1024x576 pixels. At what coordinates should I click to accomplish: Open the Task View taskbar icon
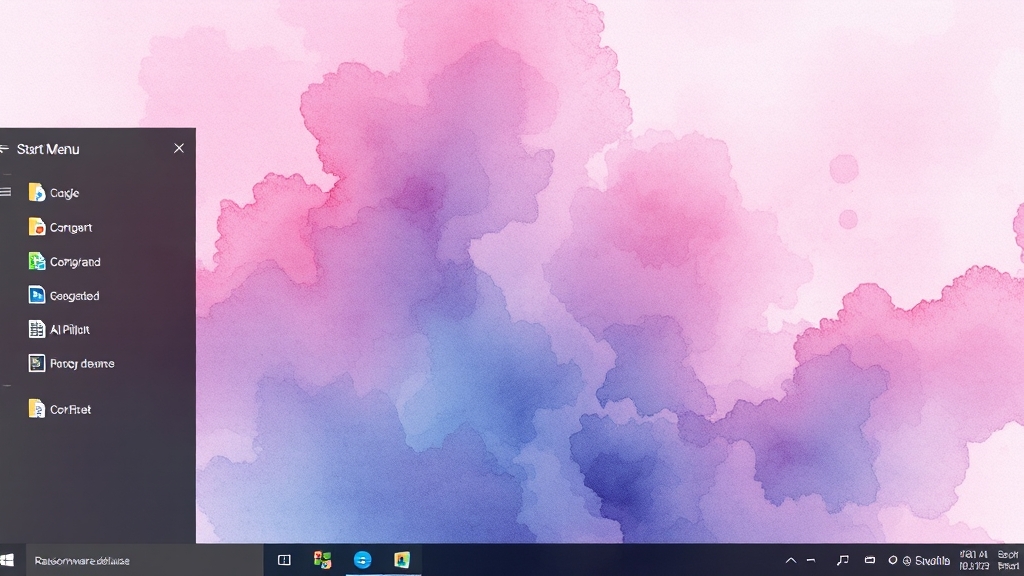pyautogui.click(x=284, y=560)
